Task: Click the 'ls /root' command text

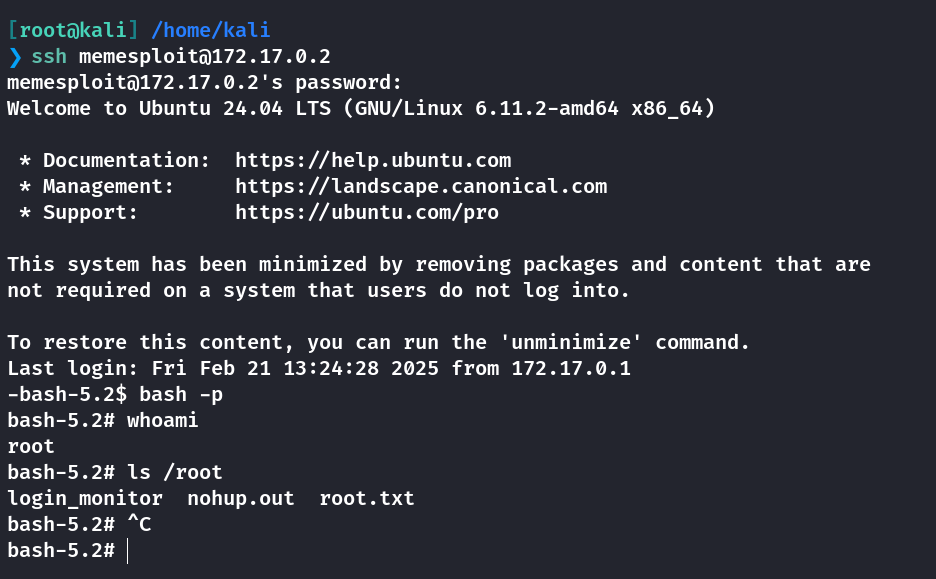Action: (x=175, y=472)
